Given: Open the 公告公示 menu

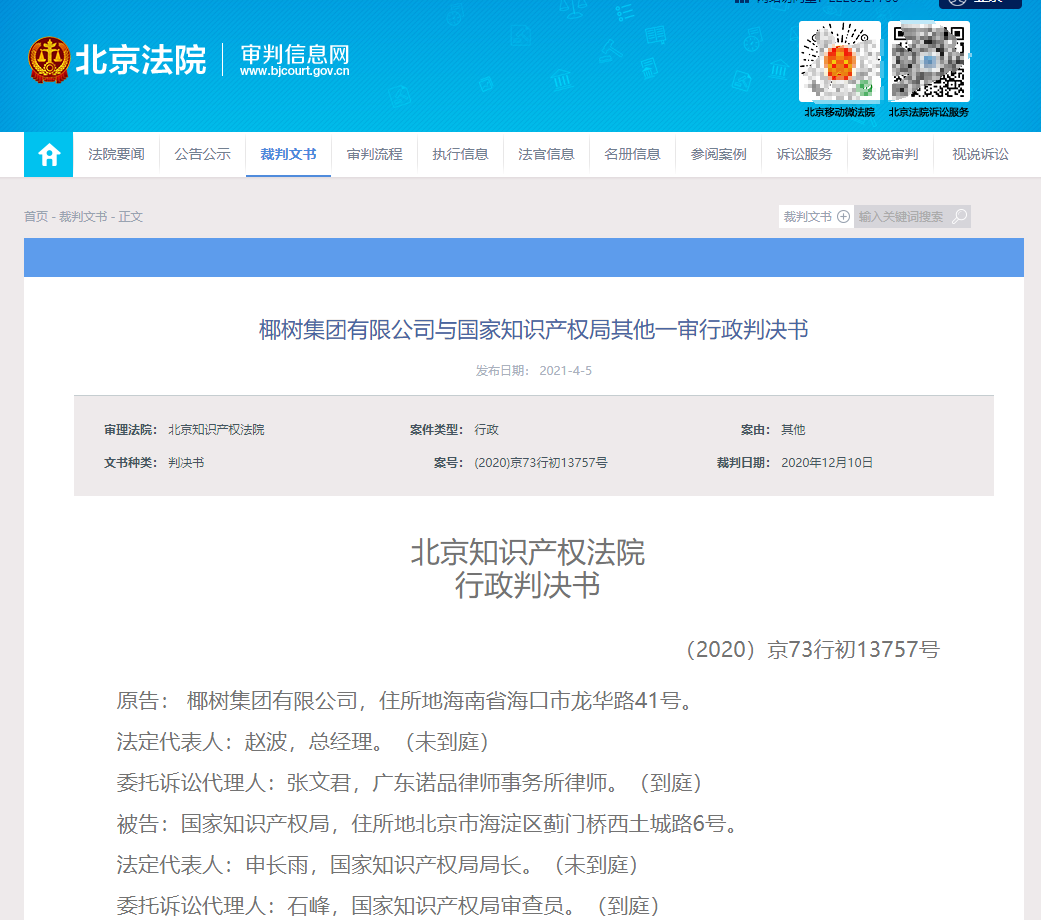Looking at the screenshot, I should point(202,155).
